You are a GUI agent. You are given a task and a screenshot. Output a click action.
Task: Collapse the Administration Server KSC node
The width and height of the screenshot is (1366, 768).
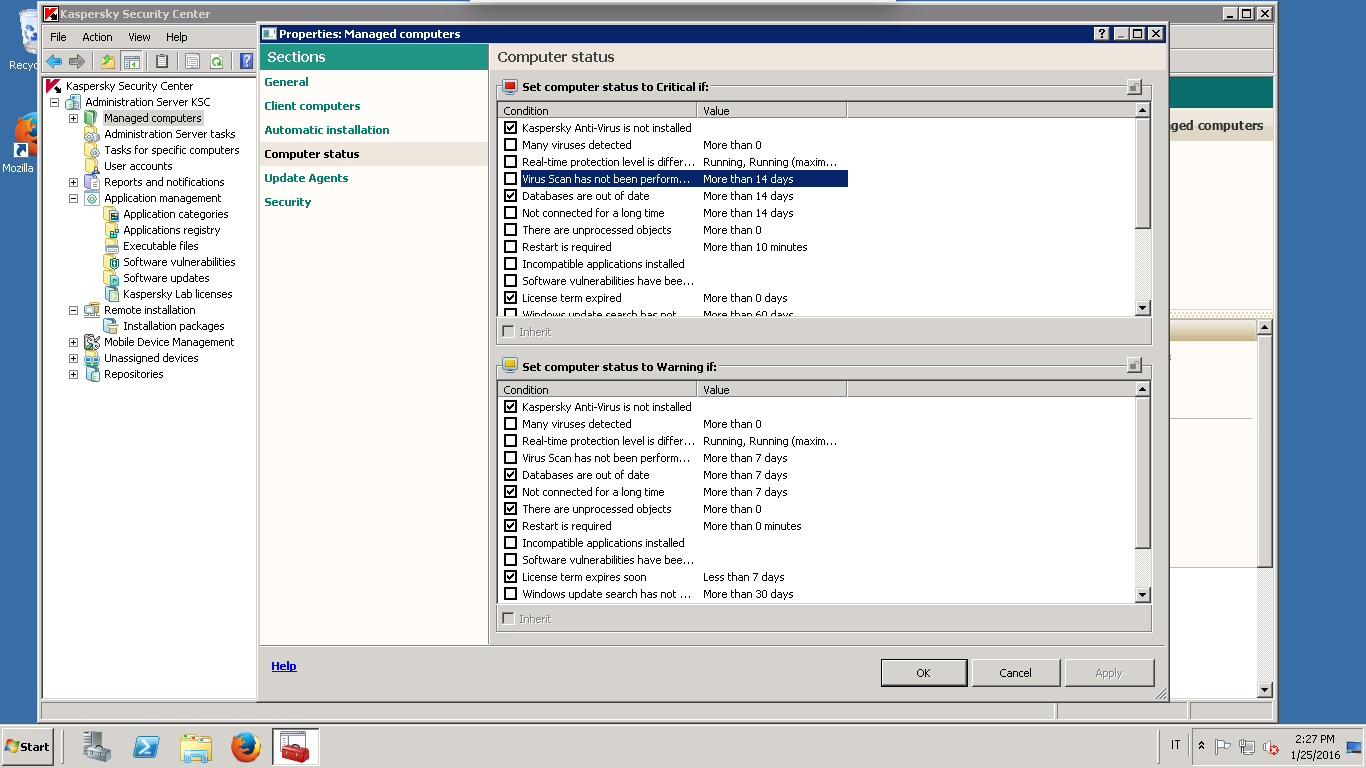54,102
